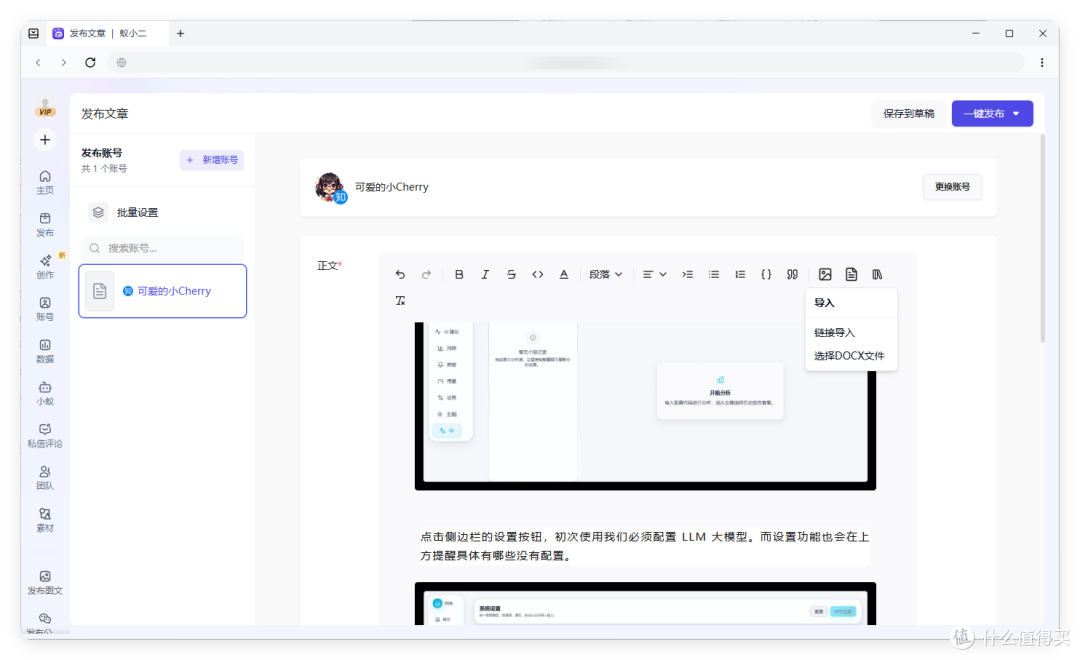This screenshot has width=1080, height=660.
Task: Open 团队 in the sidebar
Action: click(x=45, y=477)
